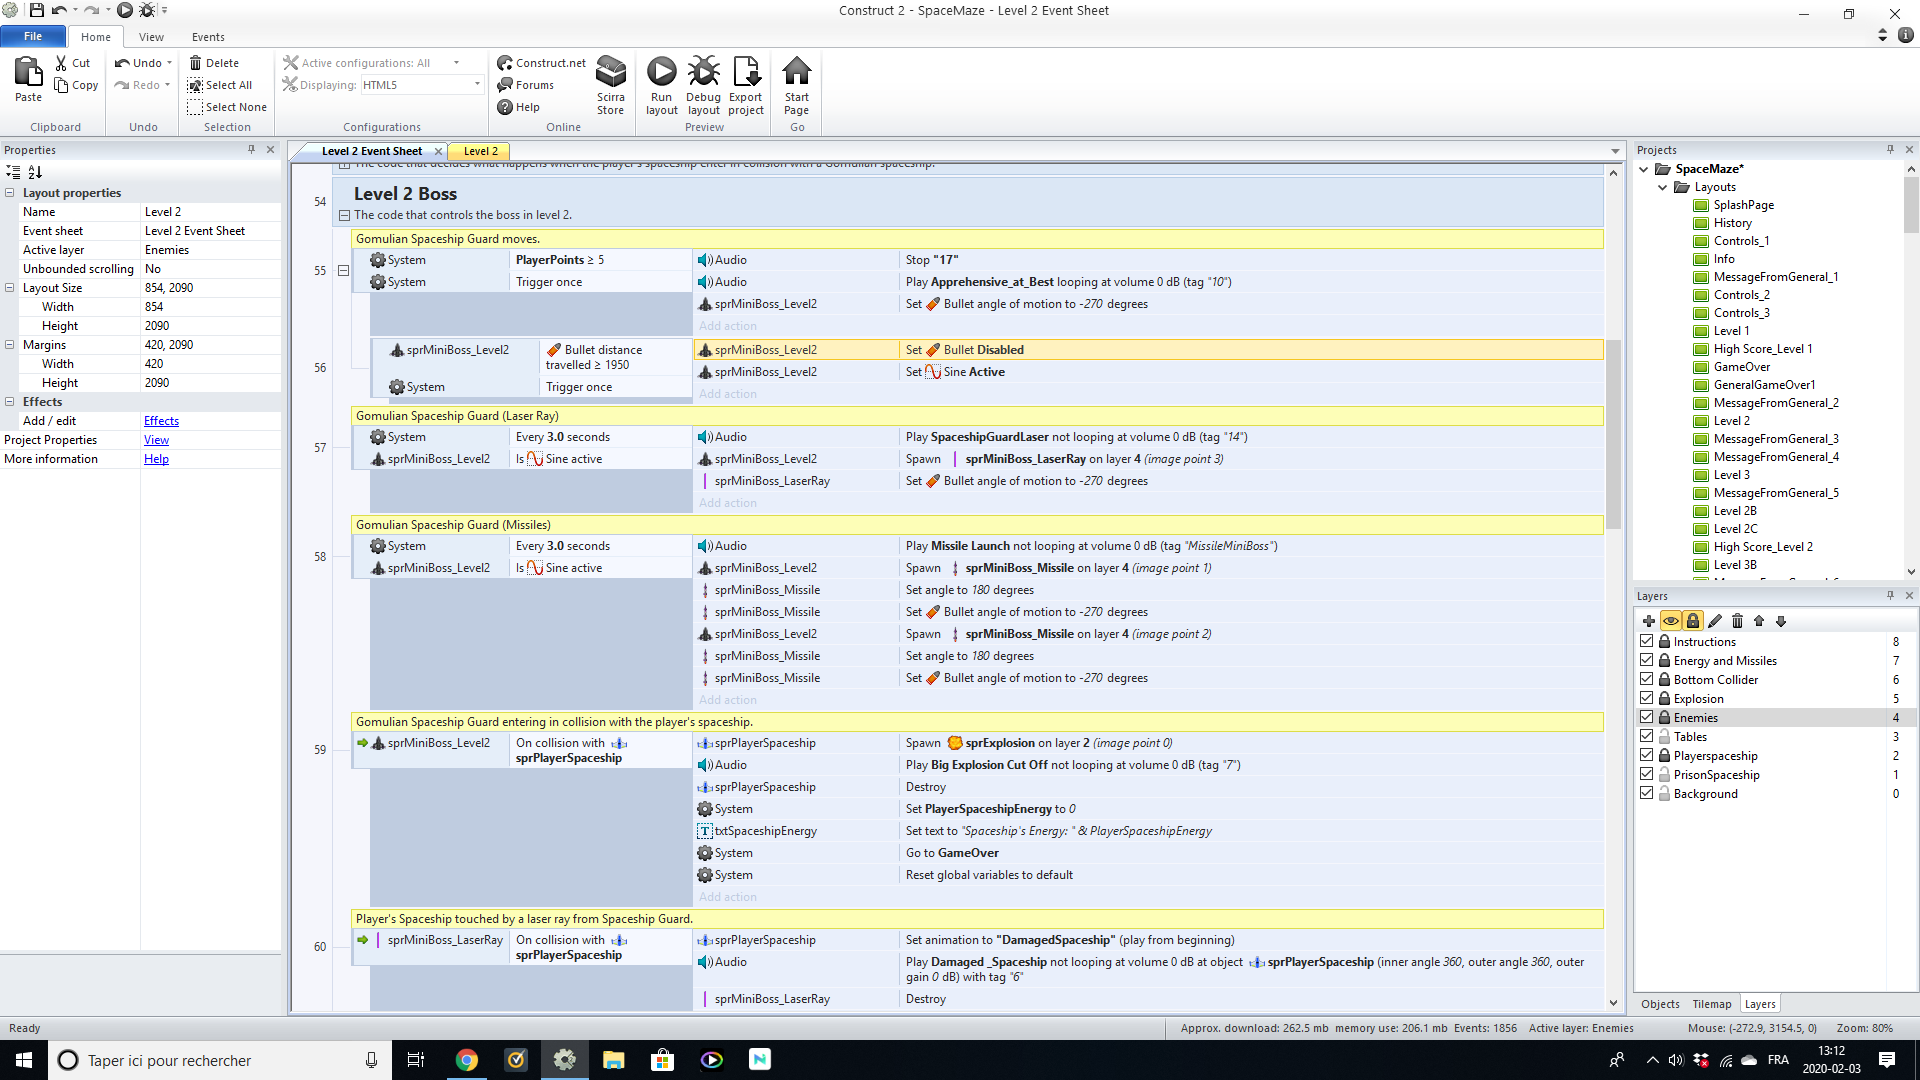Click the Project Properties View link

click(156, 440)
